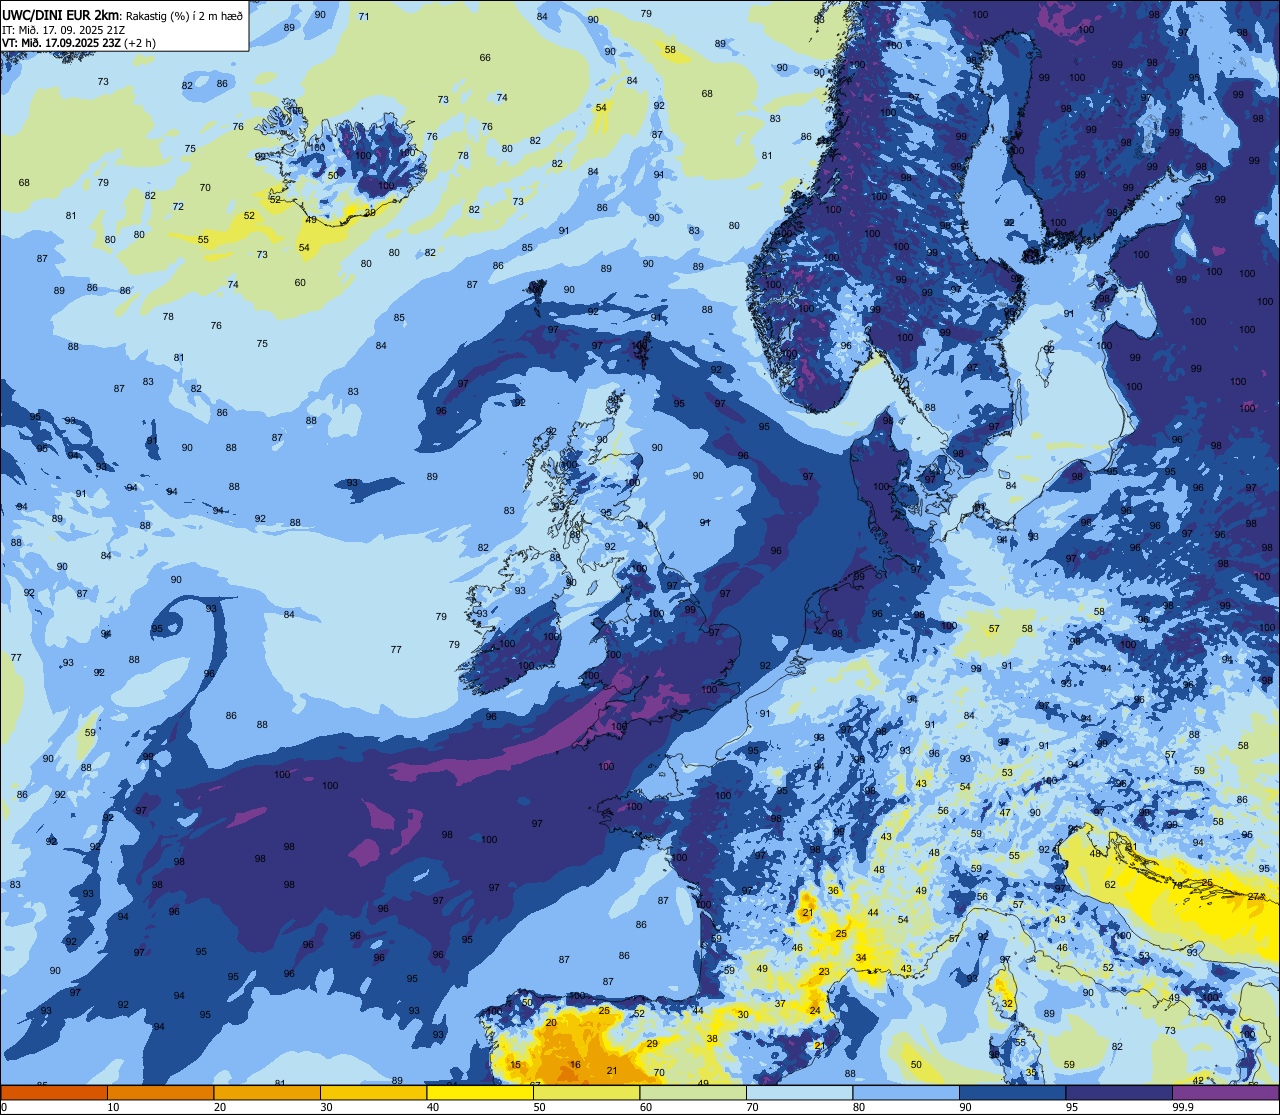
Task: Click the purple legend swatch above 99.9 %
Action: [x=1226, y=1092]
